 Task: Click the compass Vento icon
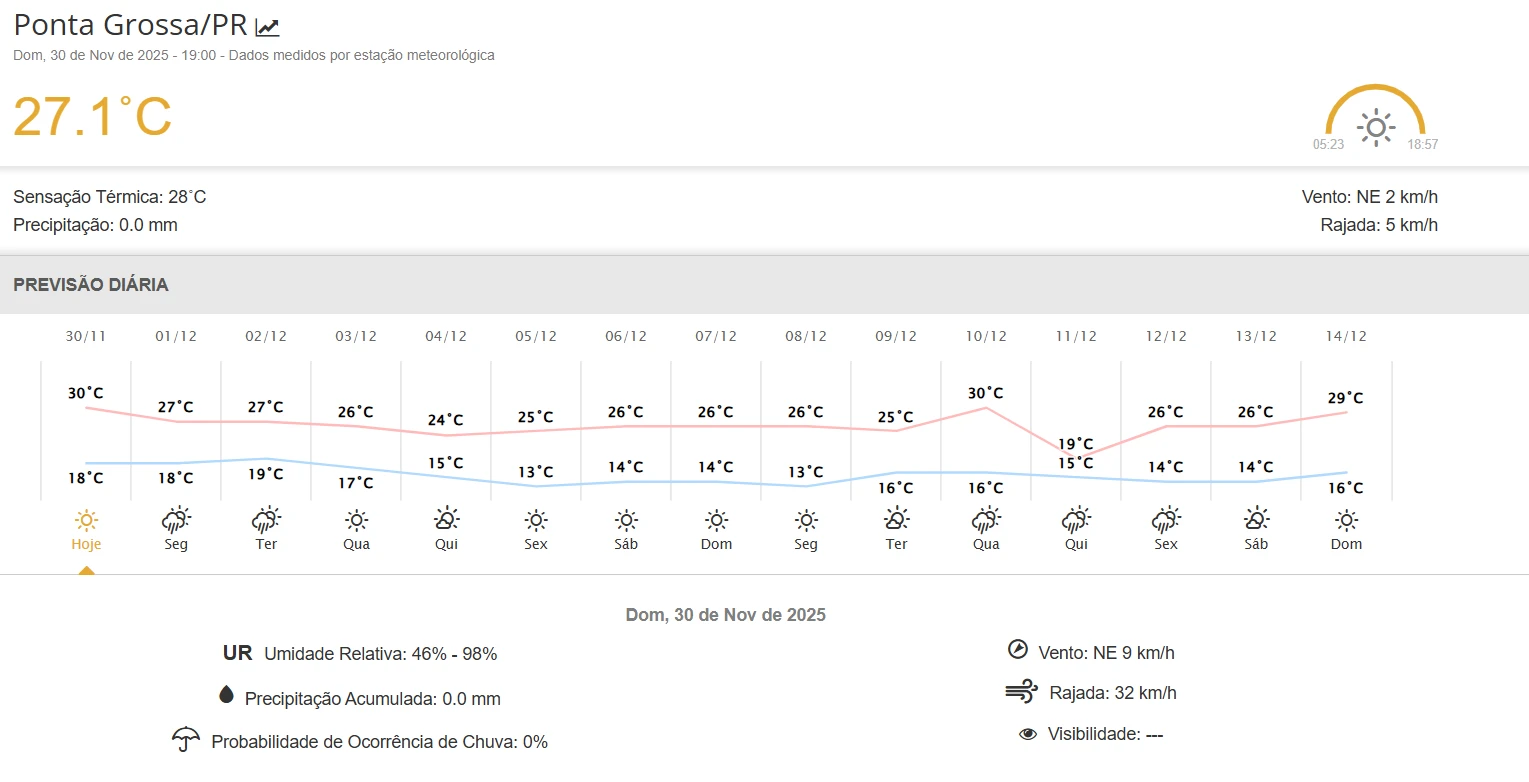(1018, 650)
